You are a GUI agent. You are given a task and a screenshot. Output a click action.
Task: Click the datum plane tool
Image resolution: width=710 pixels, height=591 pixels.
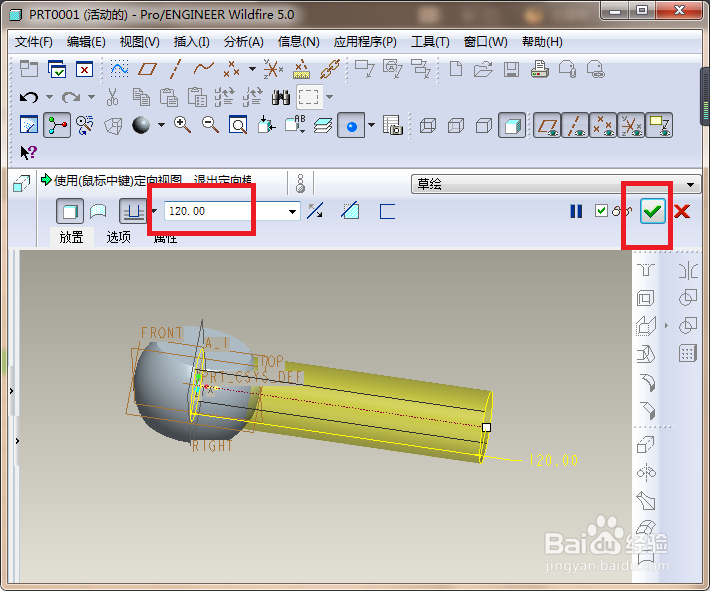pos(148,69)
